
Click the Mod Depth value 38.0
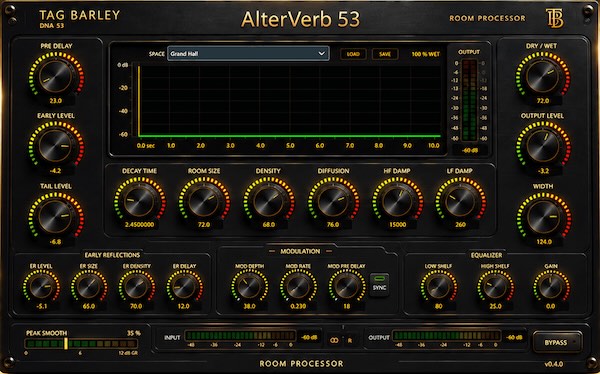[249, 306]
